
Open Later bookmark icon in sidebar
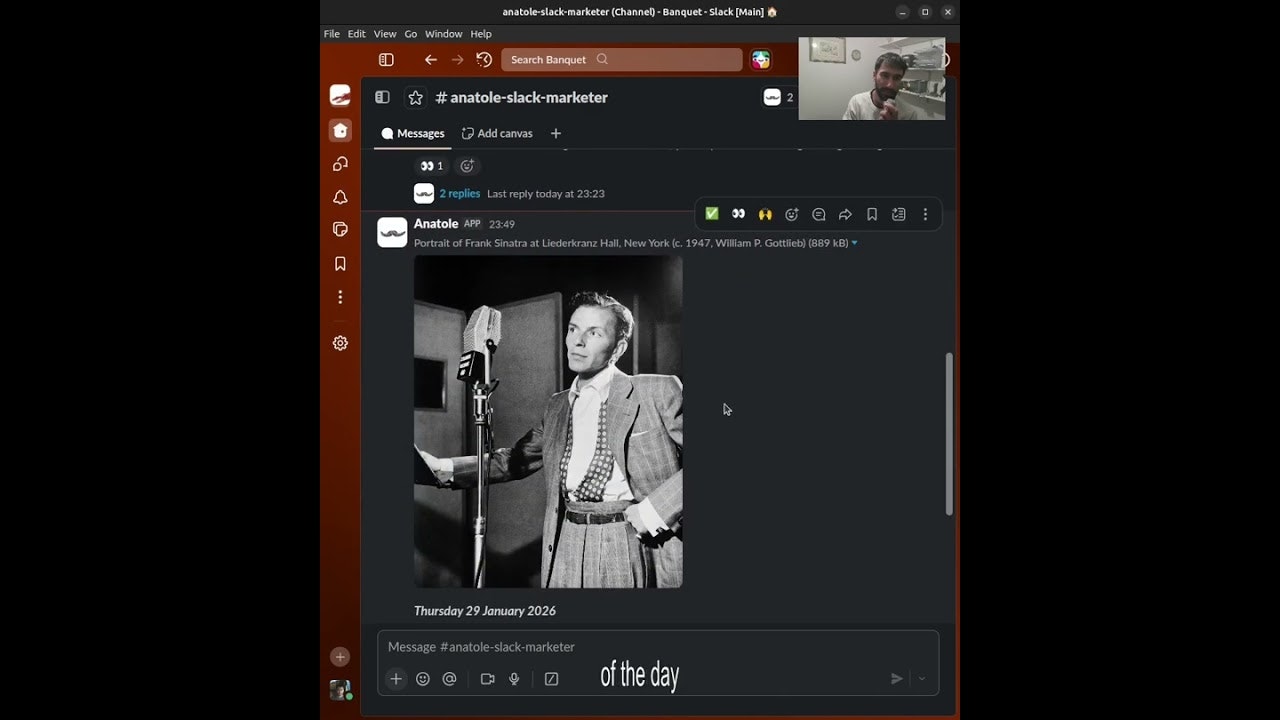click(x=340, y=264)
